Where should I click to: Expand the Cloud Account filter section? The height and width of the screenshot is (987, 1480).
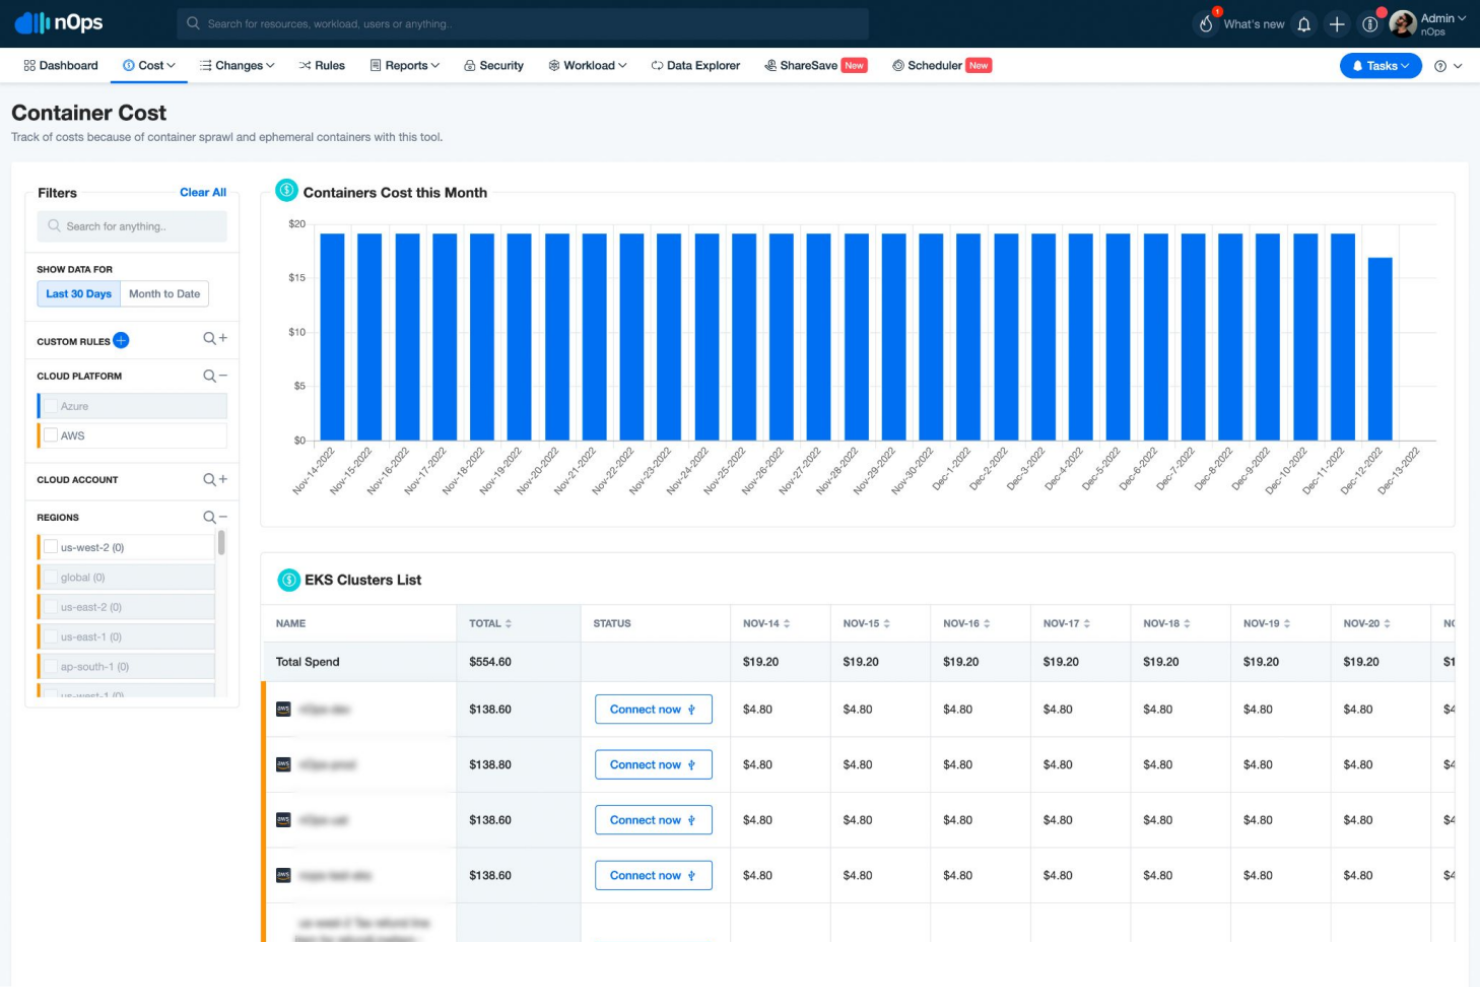tap(222, 479)
